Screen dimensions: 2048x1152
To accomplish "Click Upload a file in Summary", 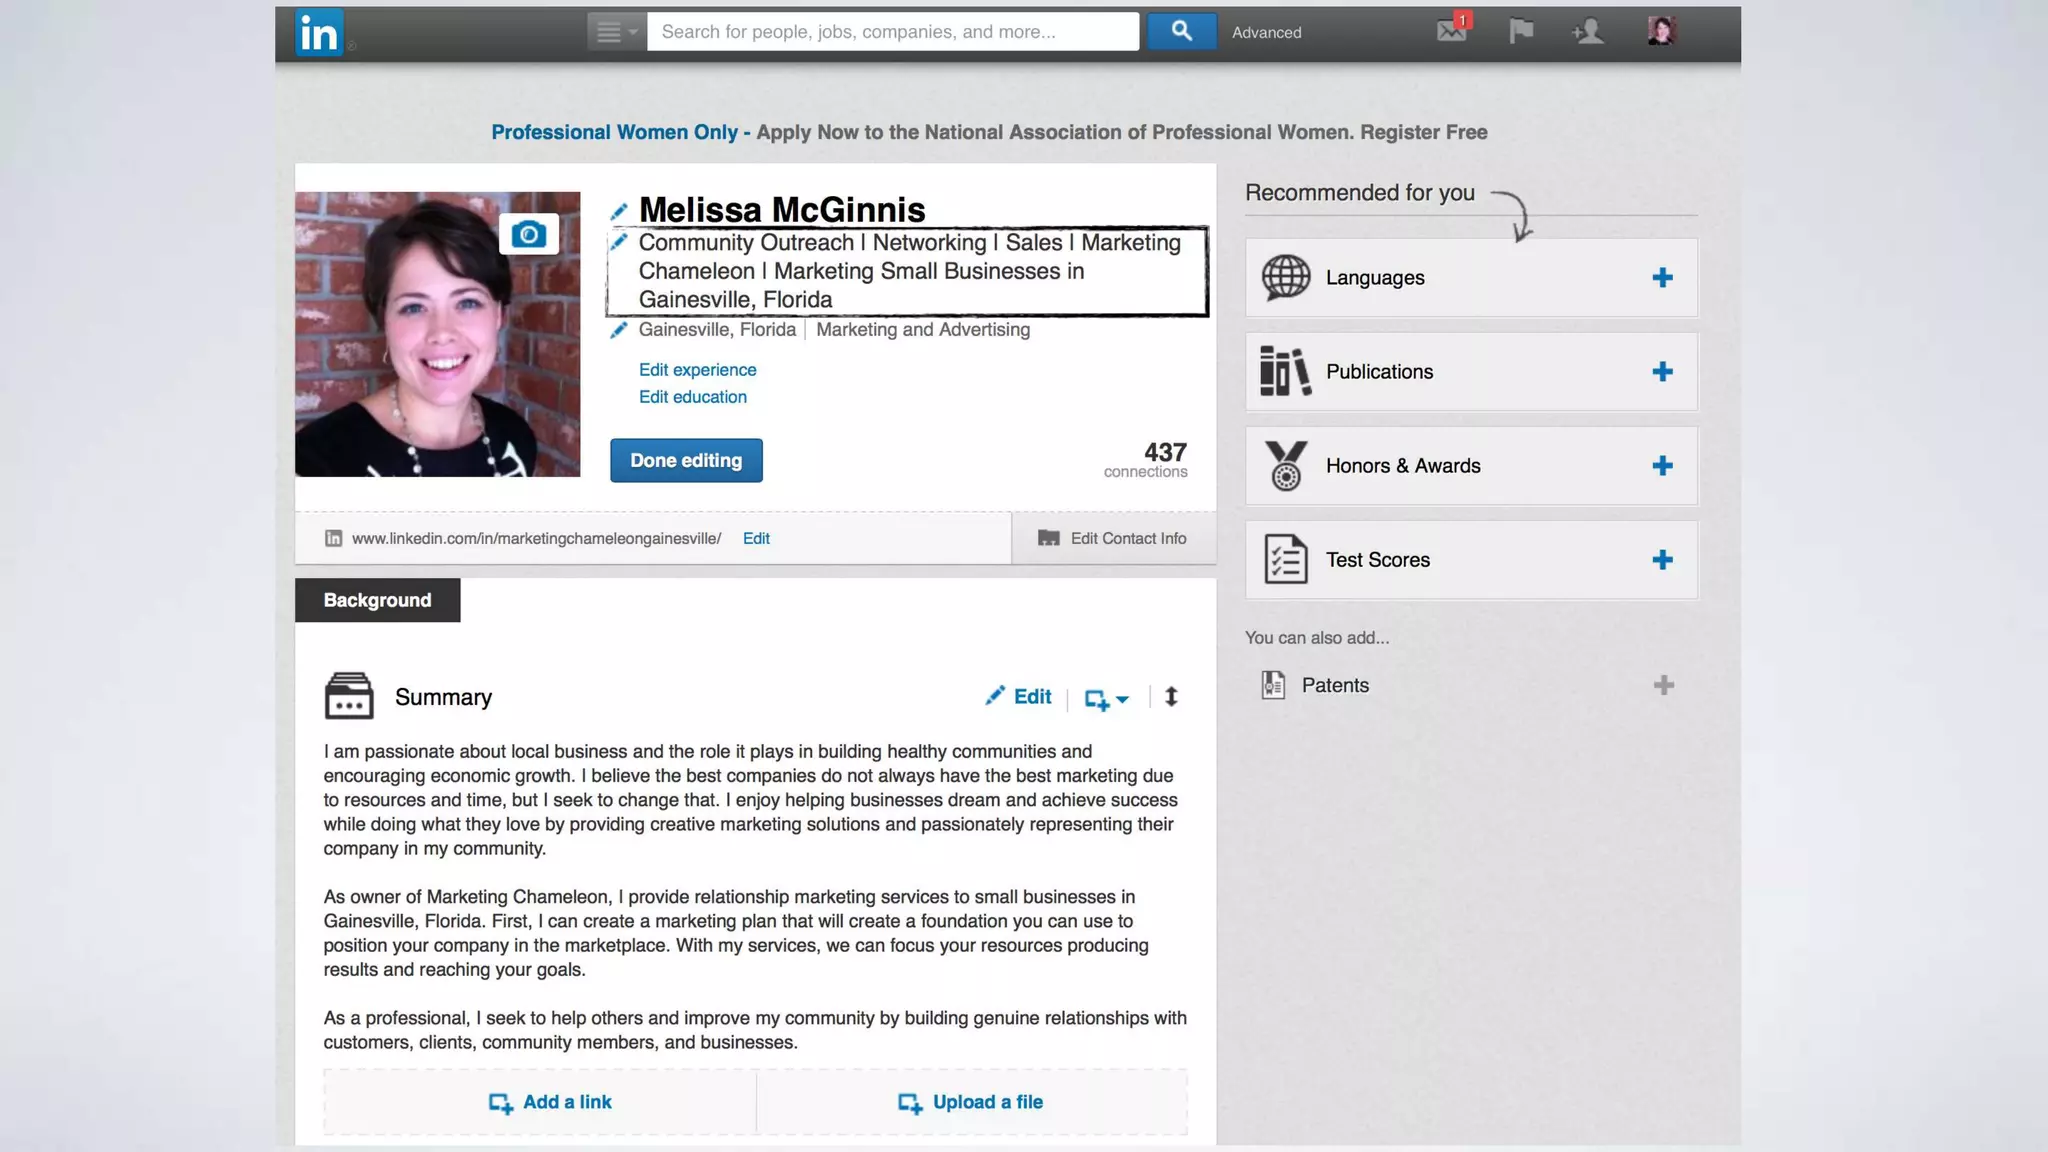I will click(x=971, y=1102).
